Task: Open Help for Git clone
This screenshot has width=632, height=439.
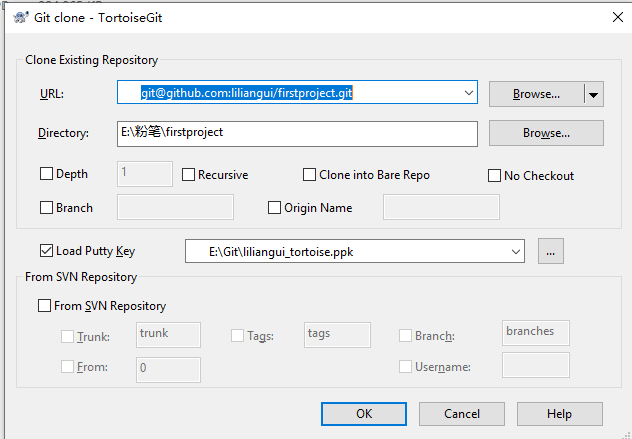Action: coord(560,414)
